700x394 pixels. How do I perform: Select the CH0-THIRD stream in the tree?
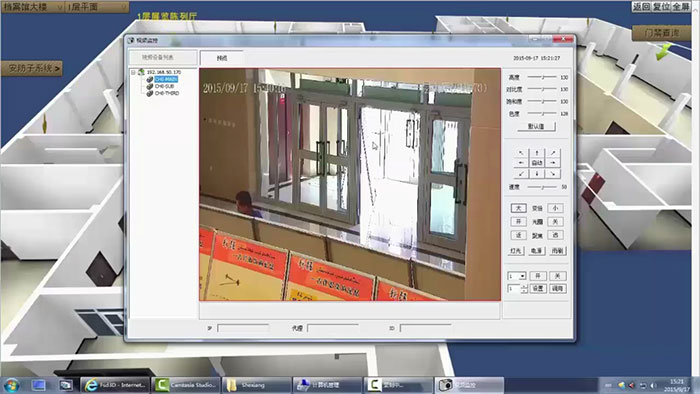[167, 93]
